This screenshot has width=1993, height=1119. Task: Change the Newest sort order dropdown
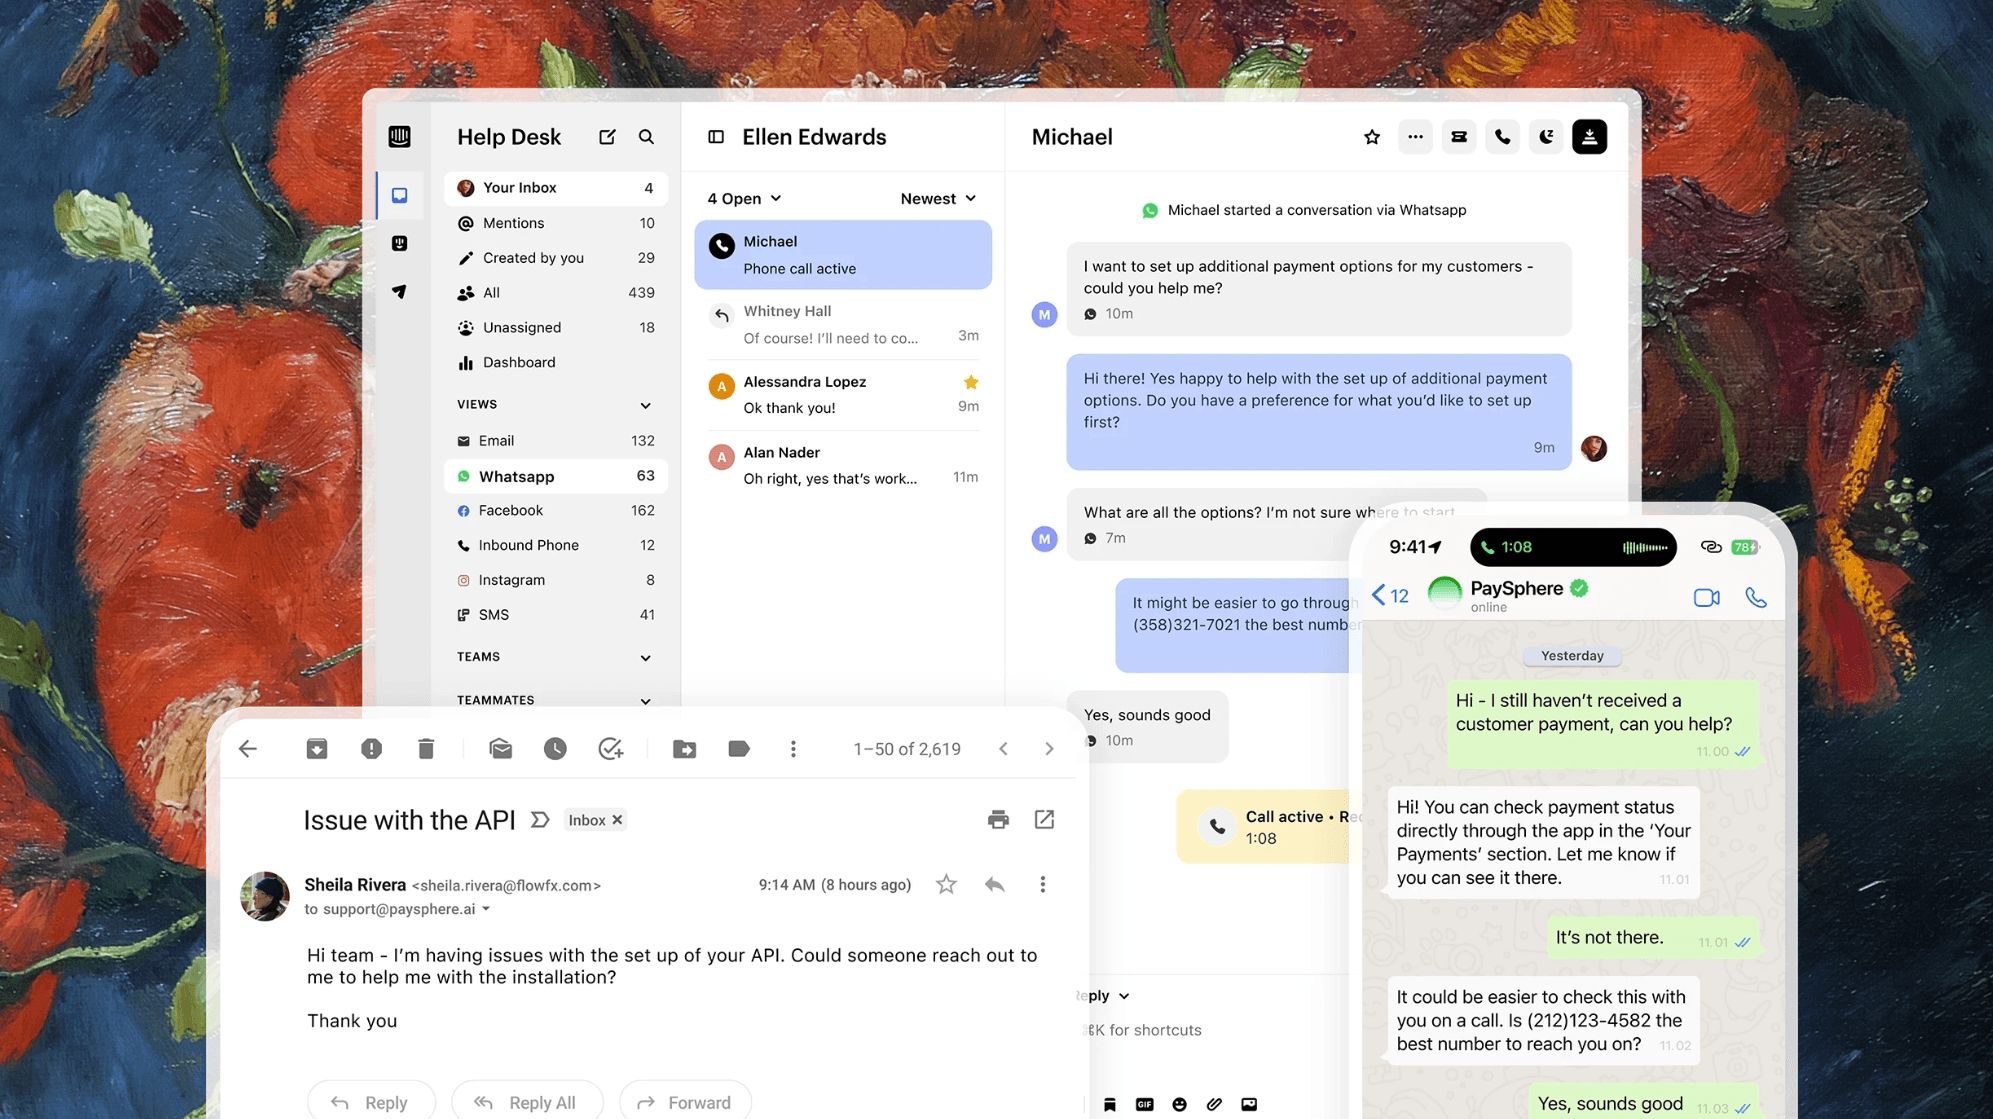point(938,199)
